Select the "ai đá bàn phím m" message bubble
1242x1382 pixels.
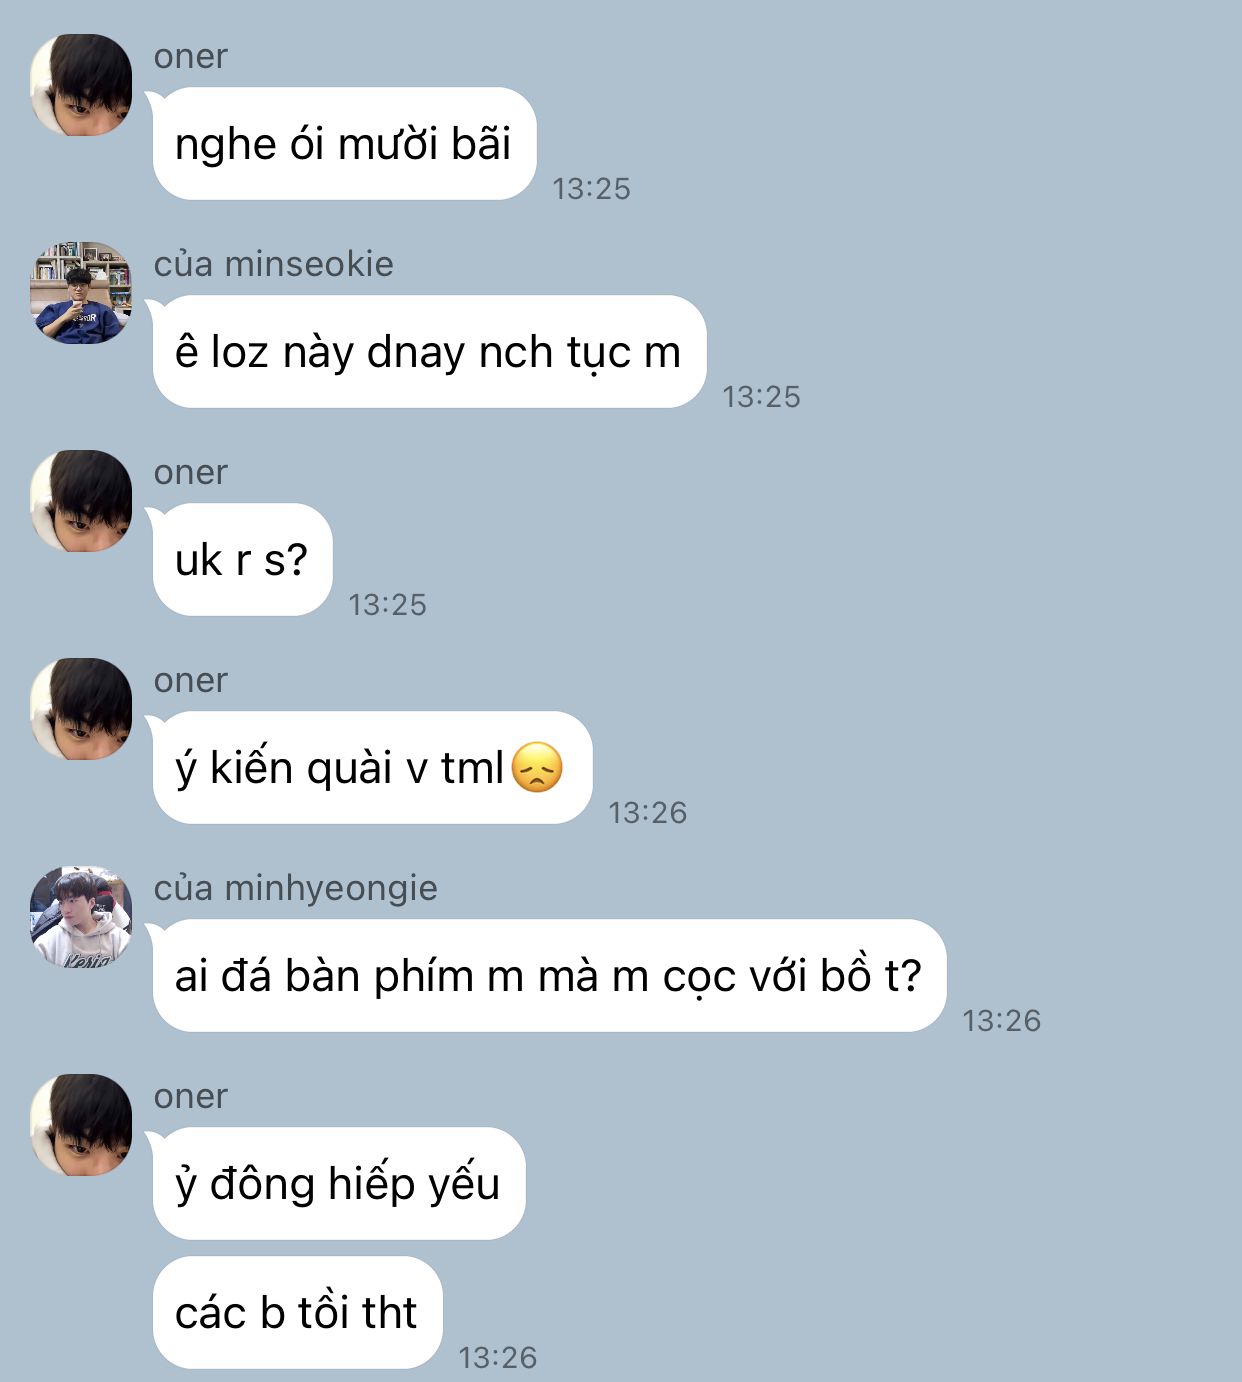click(549, 976)
